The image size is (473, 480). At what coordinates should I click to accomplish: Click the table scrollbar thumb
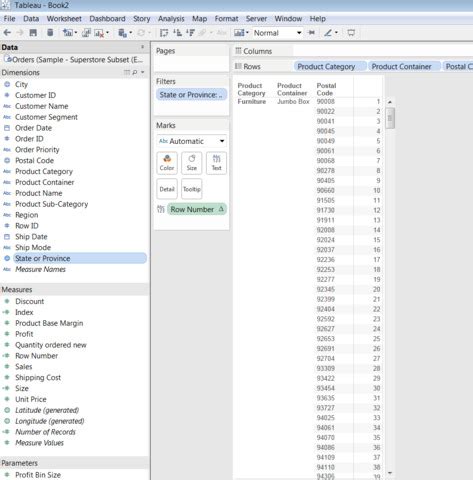390,118
